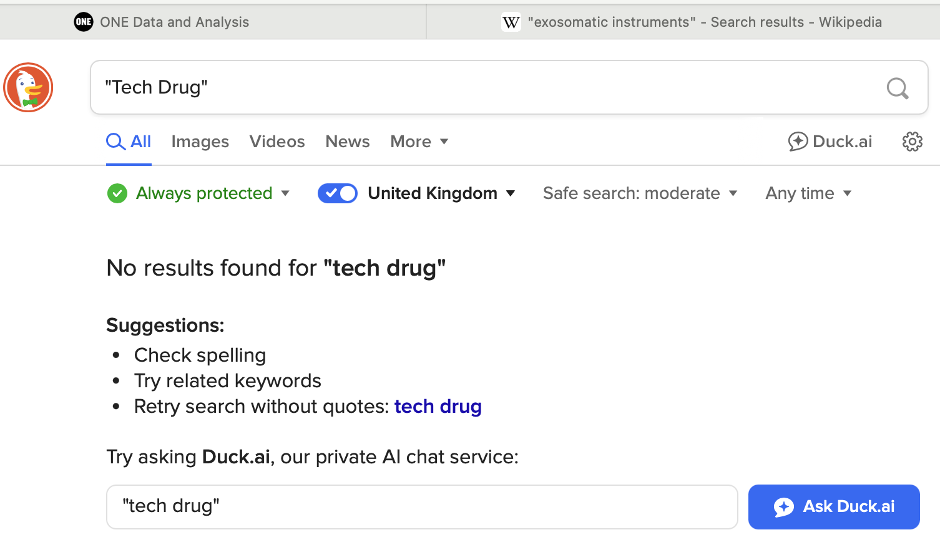Click the Duck.ai prompt input field

(421, 507)
